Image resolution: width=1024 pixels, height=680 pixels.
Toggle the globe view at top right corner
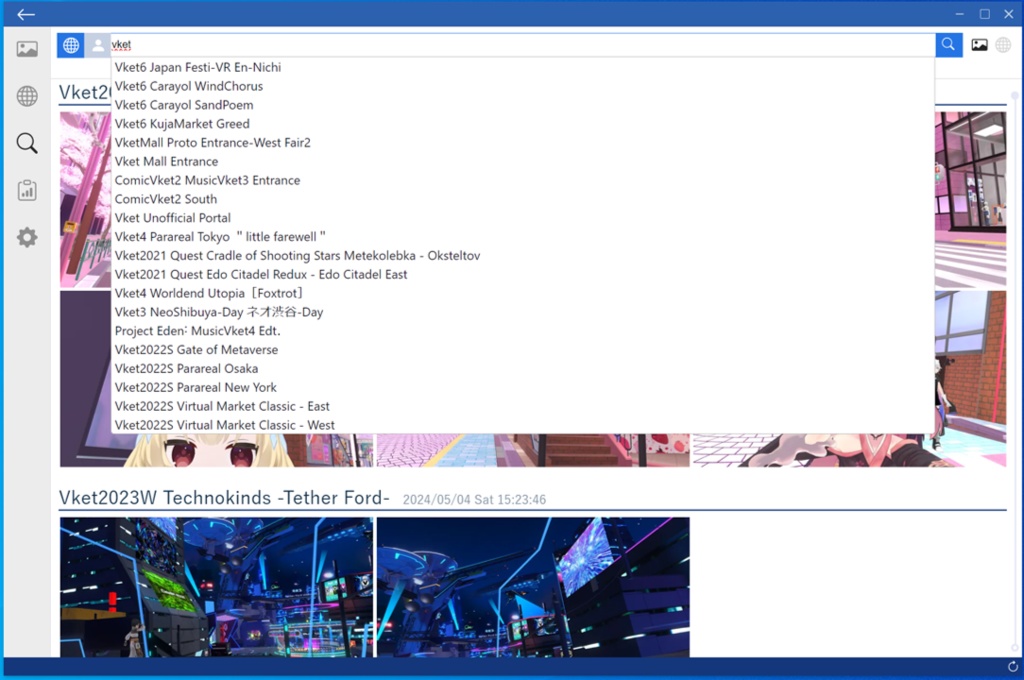(x=1002, y=44)
